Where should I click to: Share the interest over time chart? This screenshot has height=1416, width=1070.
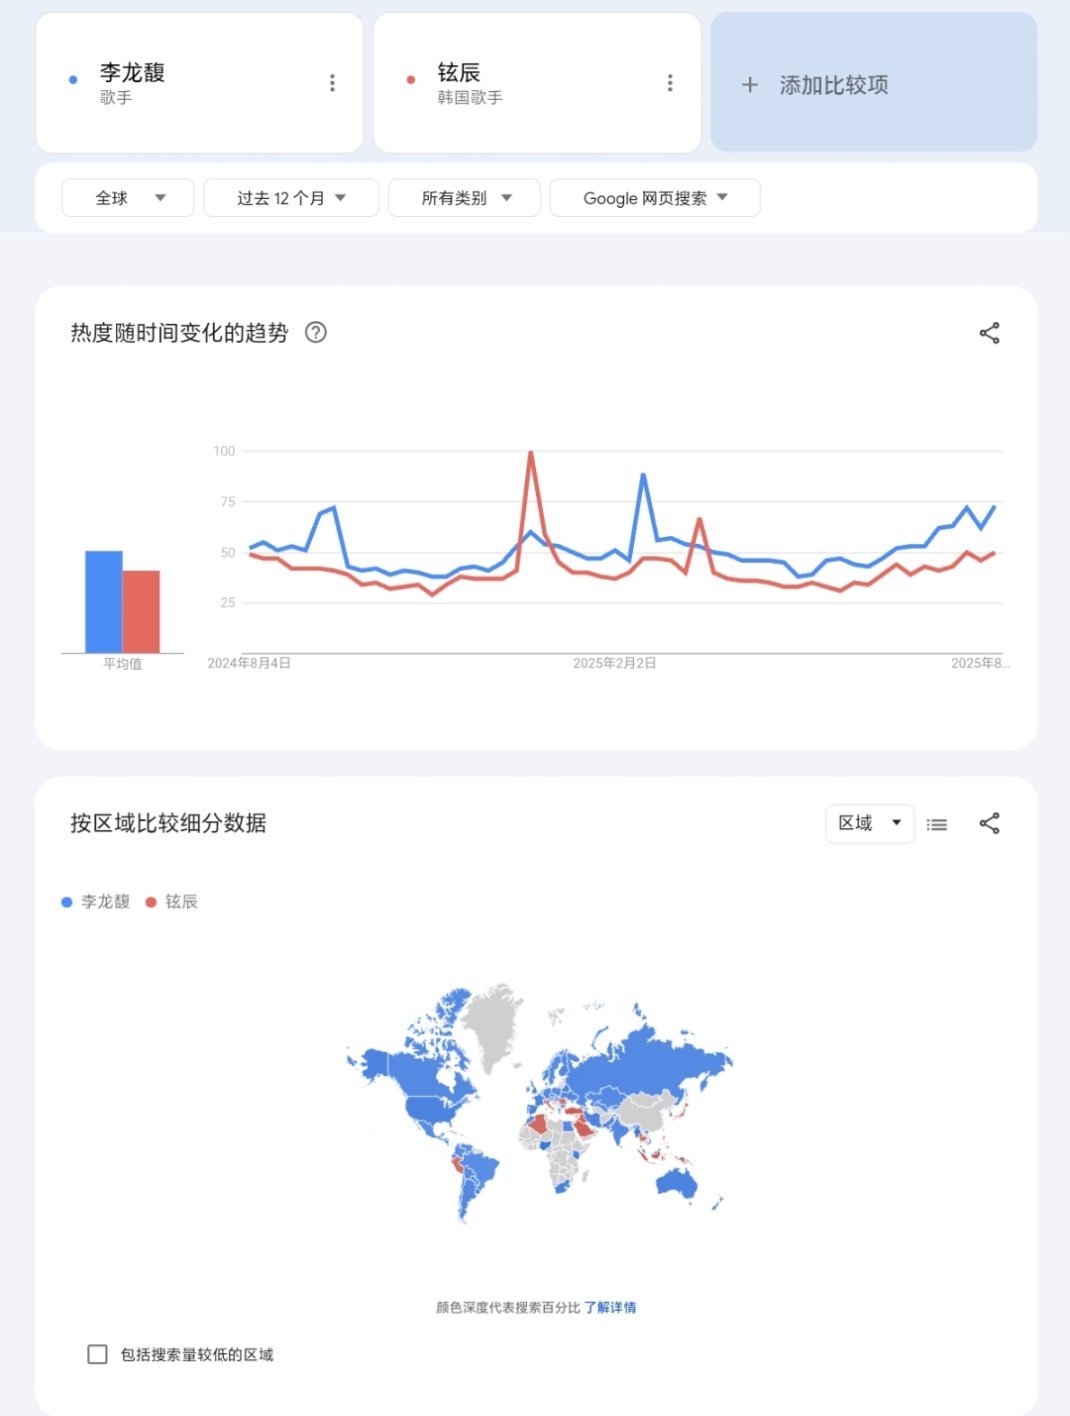pyautogui.click(x=989, y=333)
